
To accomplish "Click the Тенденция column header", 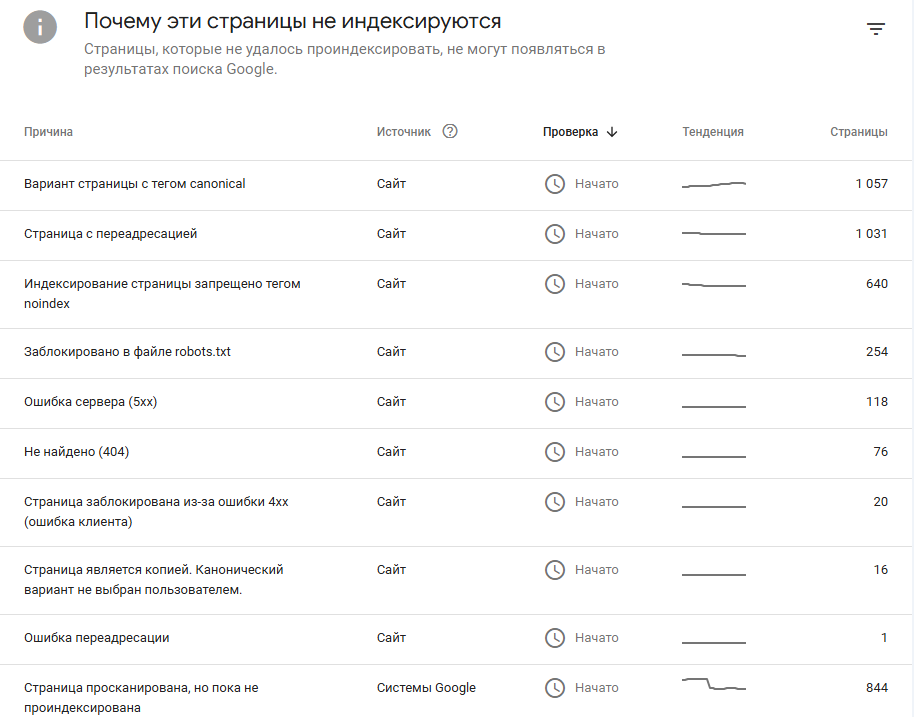I will point(713,132).
